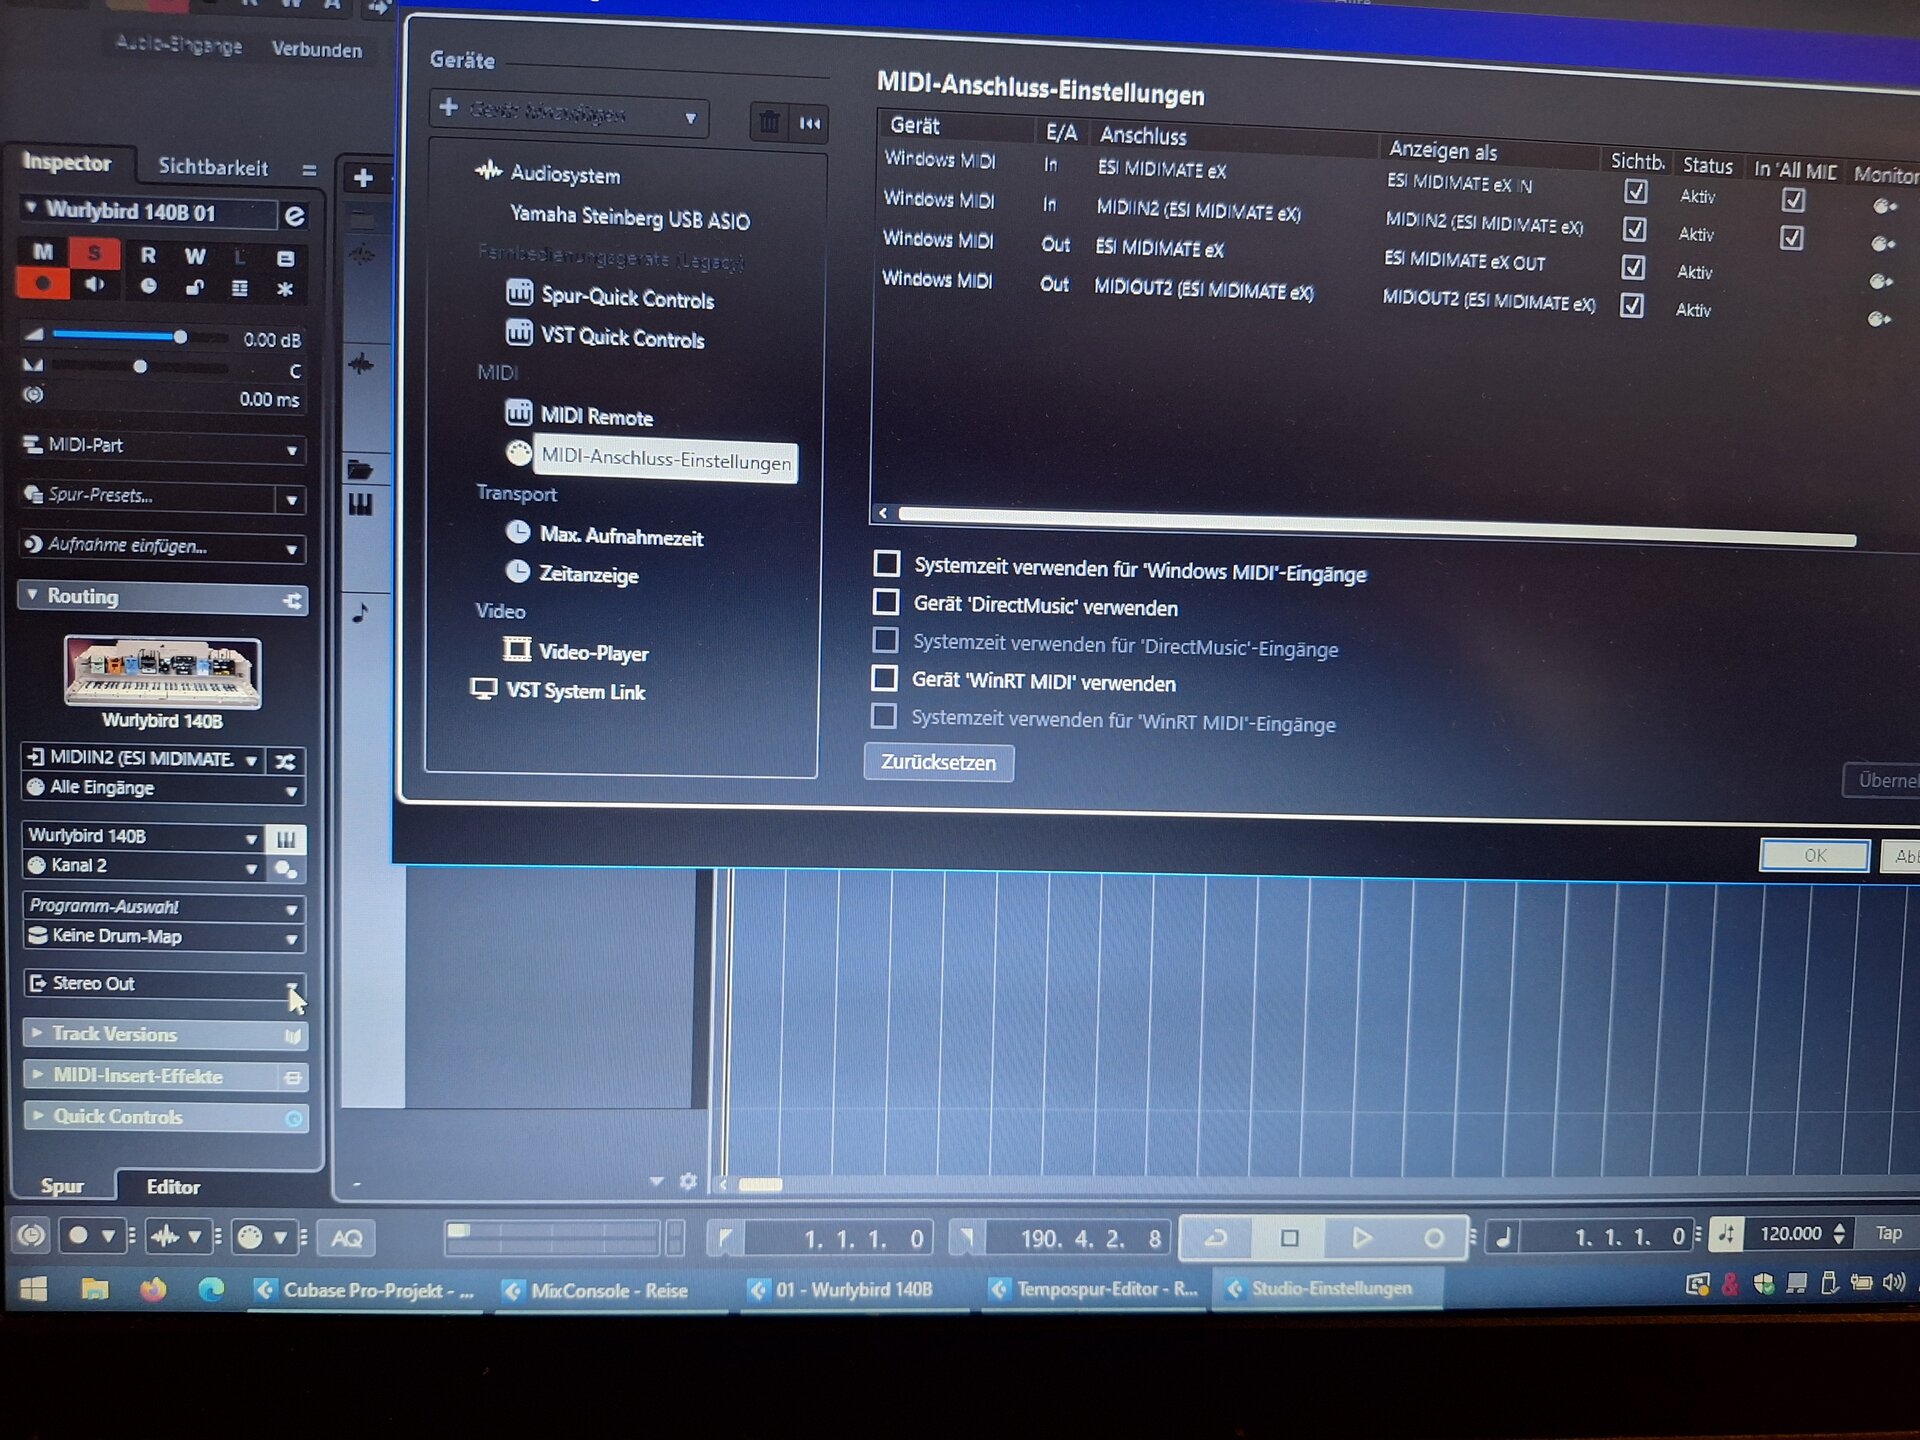Viewport: 1920px width, 1440px height.
Task: Click the lock icon in Inspector track buttons
Action: point(195,288)
